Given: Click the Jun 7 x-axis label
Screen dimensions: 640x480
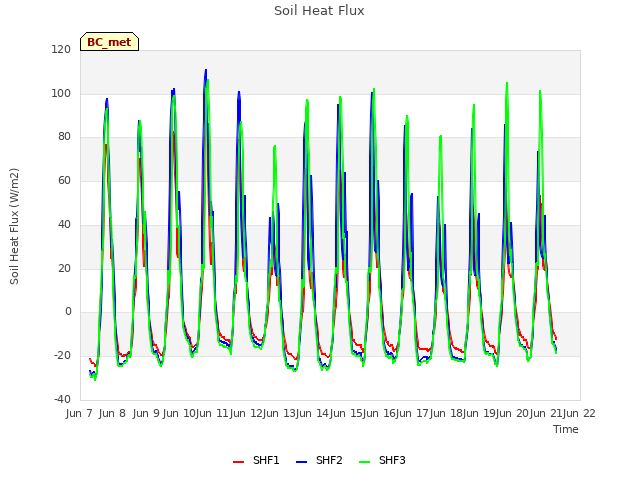Looking at the screenshot, I should [x=79, y=413].
